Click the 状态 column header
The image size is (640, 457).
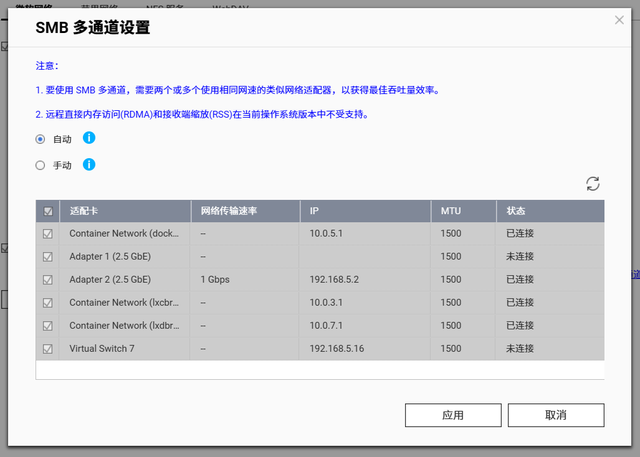tap(516, 211)
